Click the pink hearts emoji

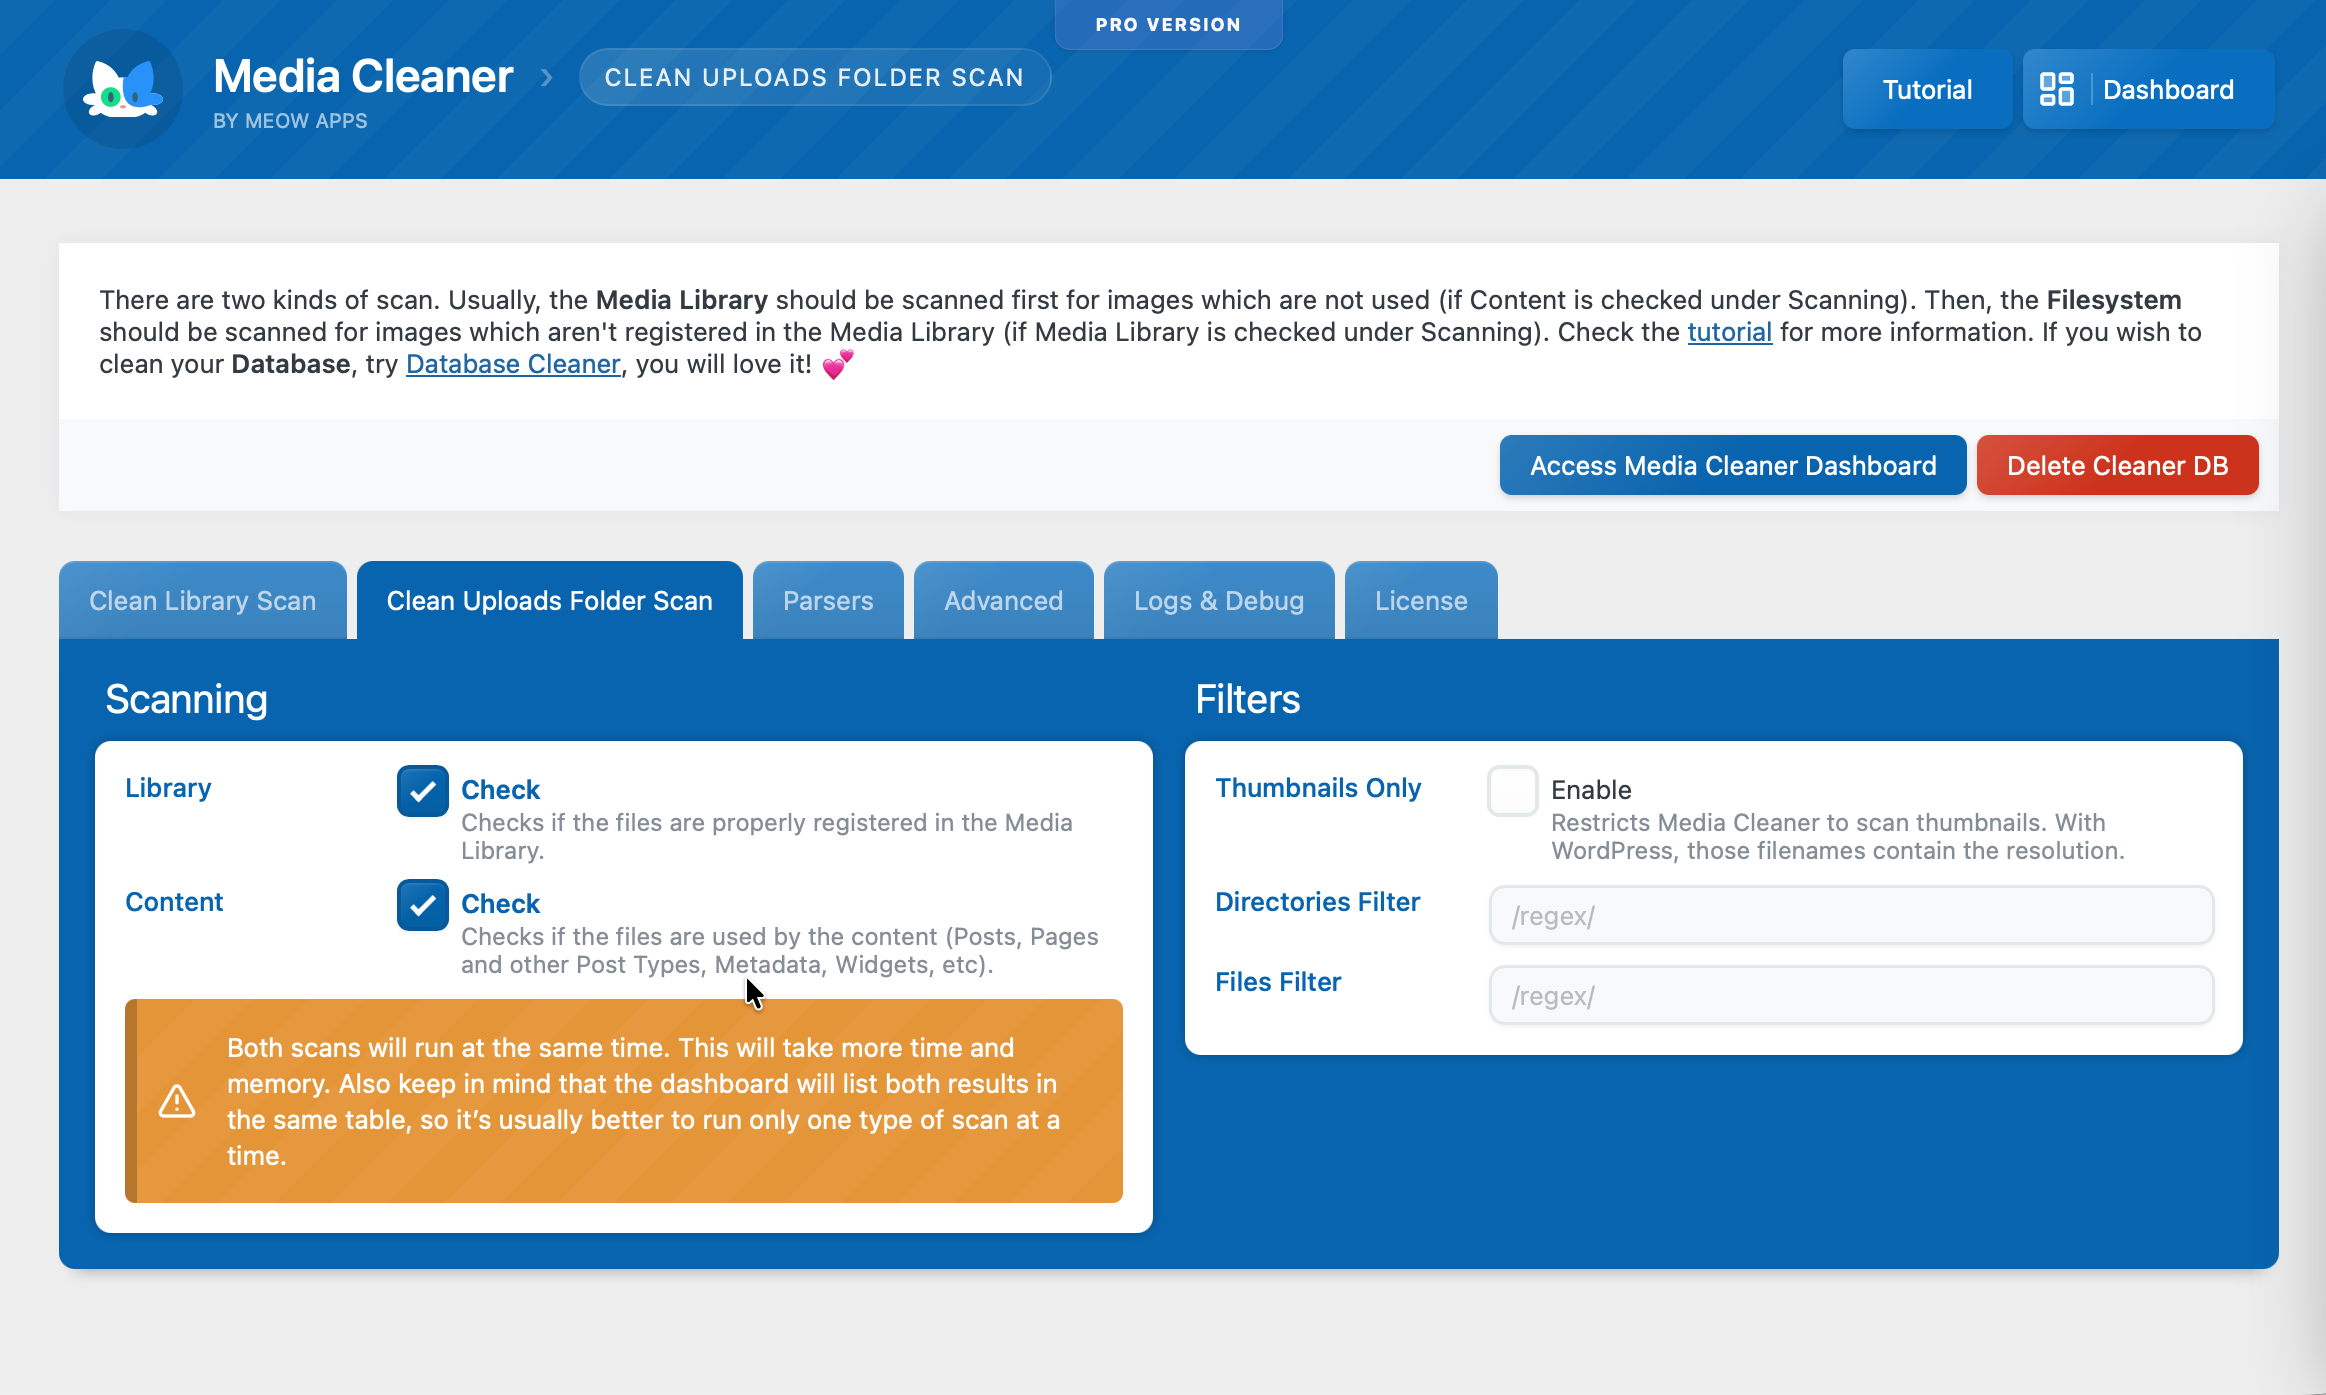(x=838, y=365)
